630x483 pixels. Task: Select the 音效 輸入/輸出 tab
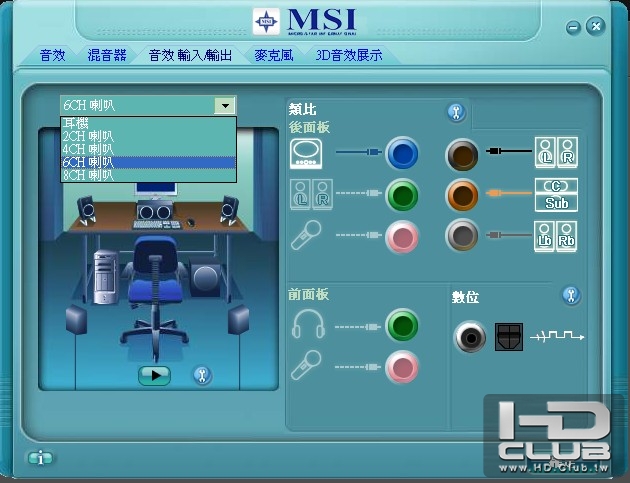point(190,55)
